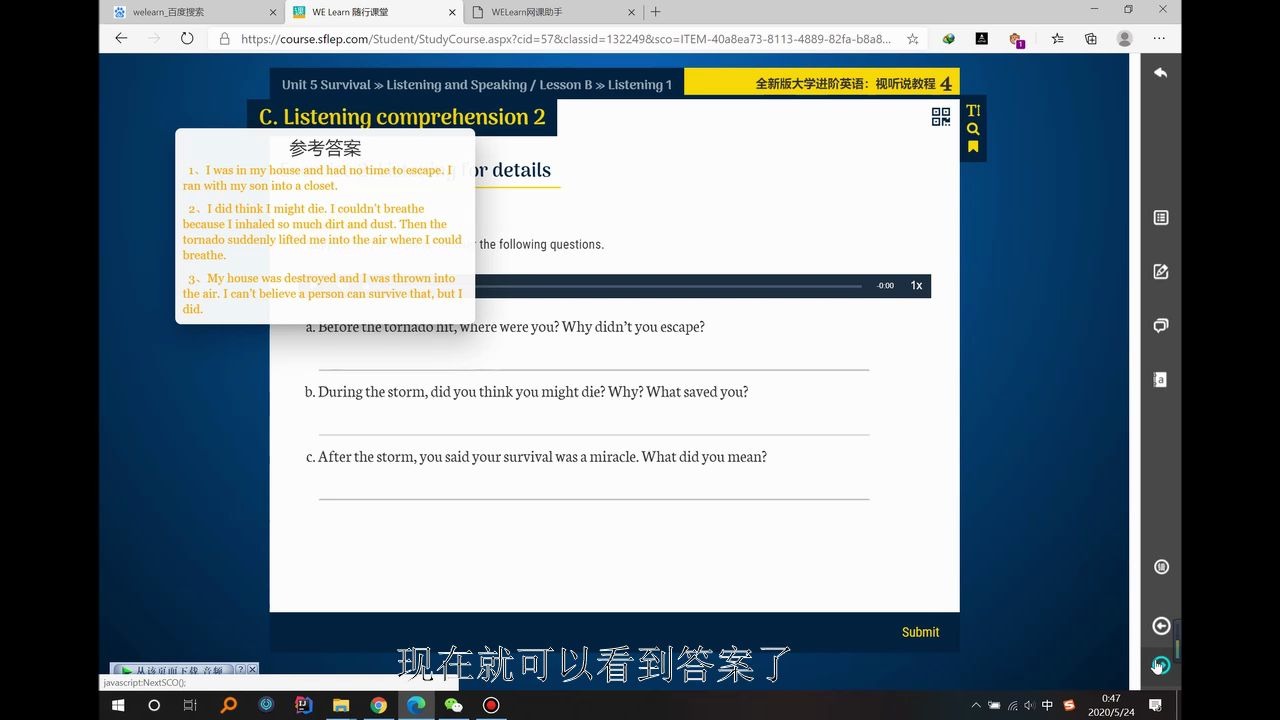Open the browser profile avatar
The image size is (1280, 720).
click(1125, 39)
